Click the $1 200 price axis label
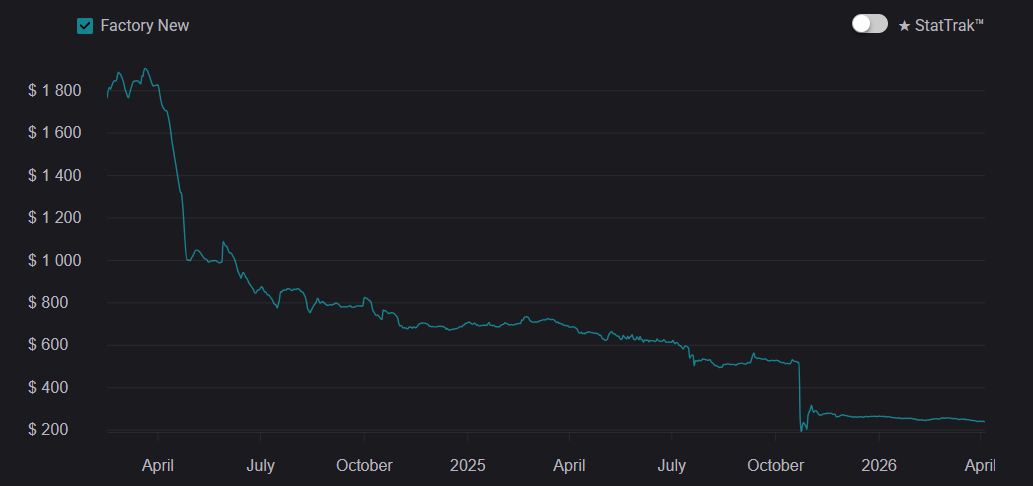1033x486 pixels. point(54,218)
